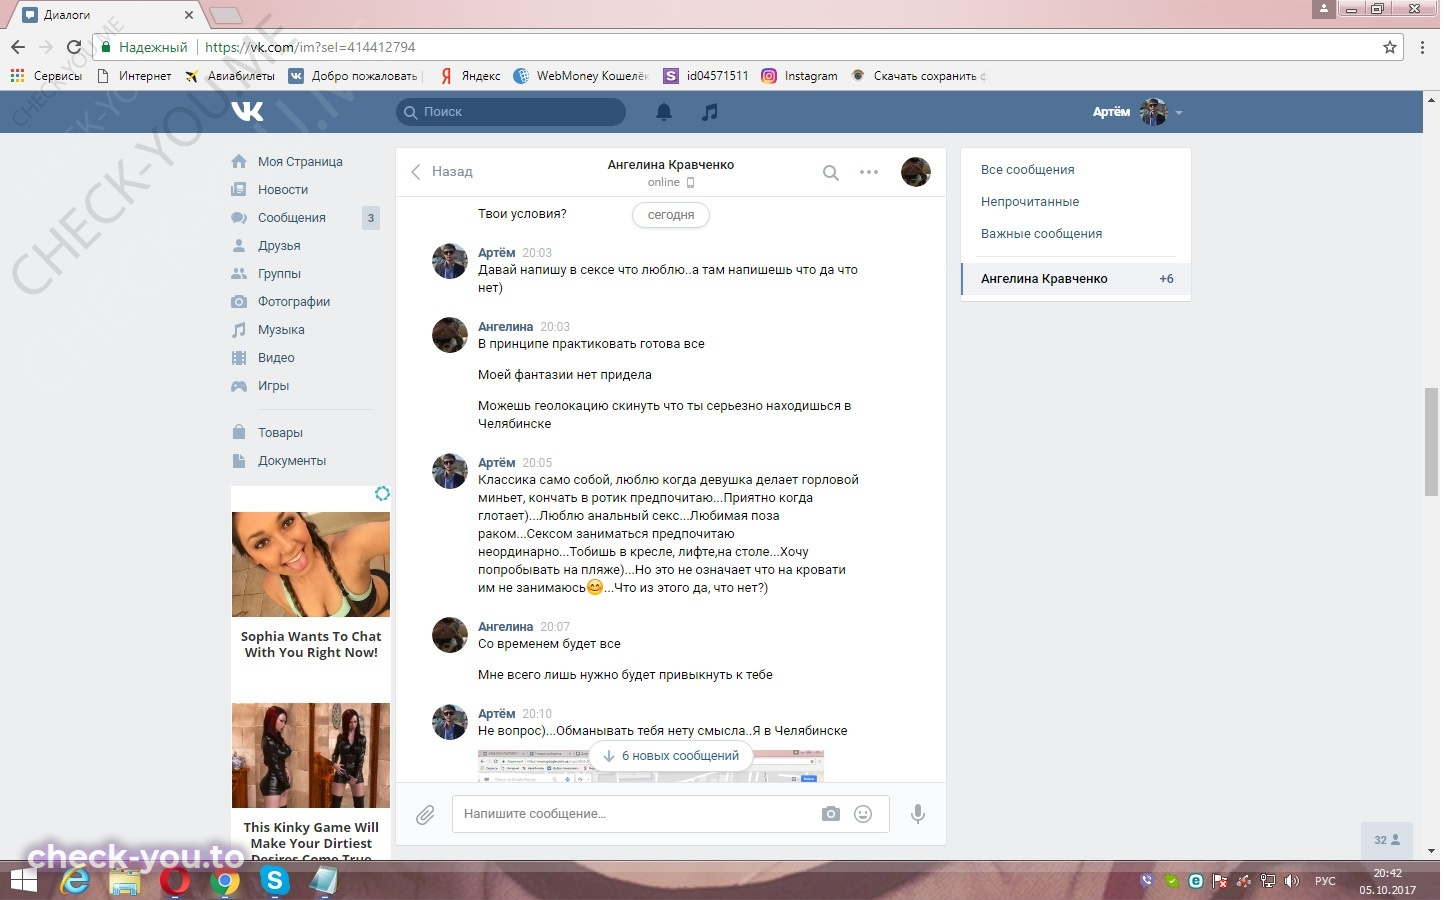Search within the conversation using magnifier icon
The height and width of the screenshot is (900, 1444).
(830, 172)
